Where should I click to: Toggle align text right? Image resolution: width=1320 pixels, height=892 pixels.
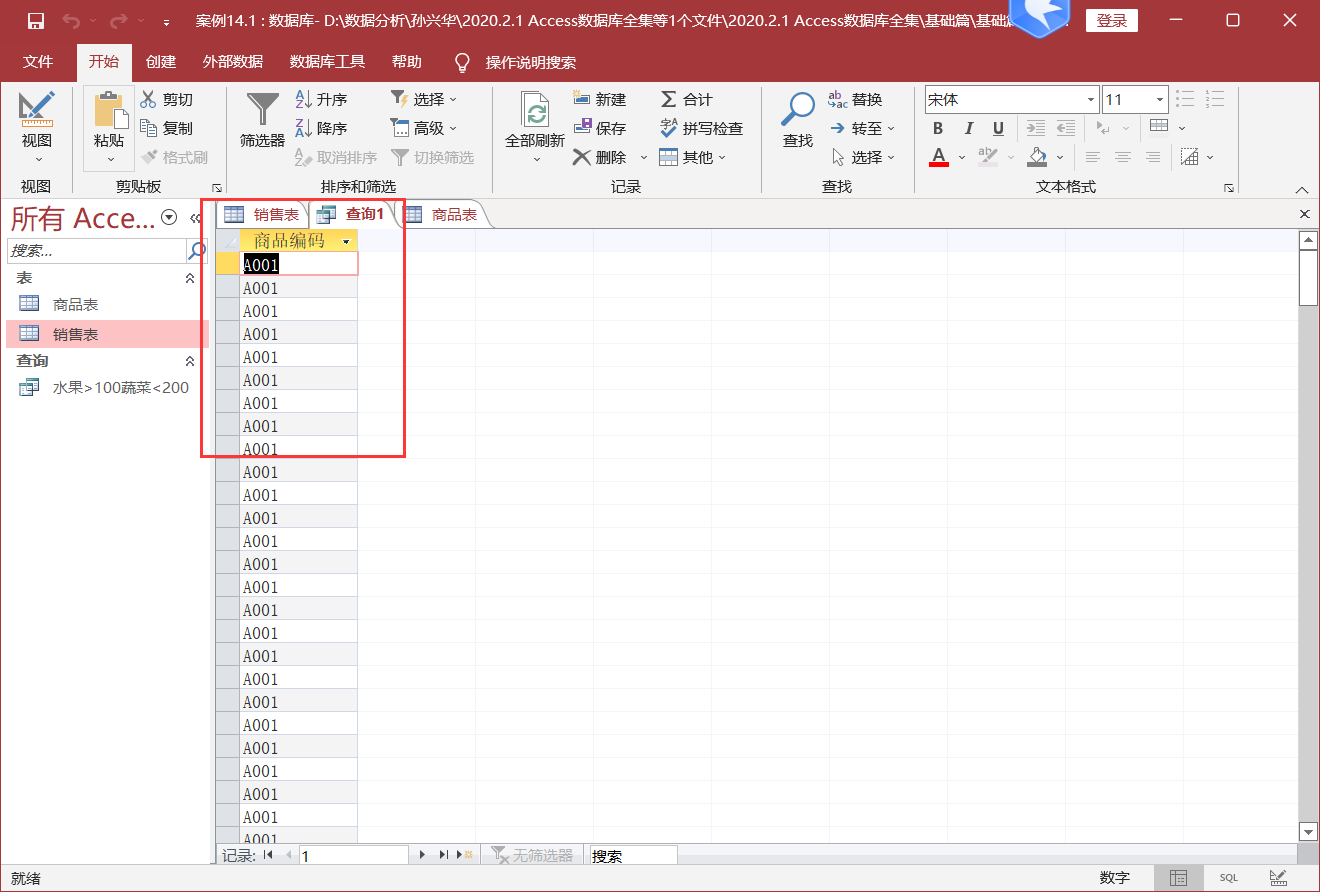click(x=1153, y=157)
